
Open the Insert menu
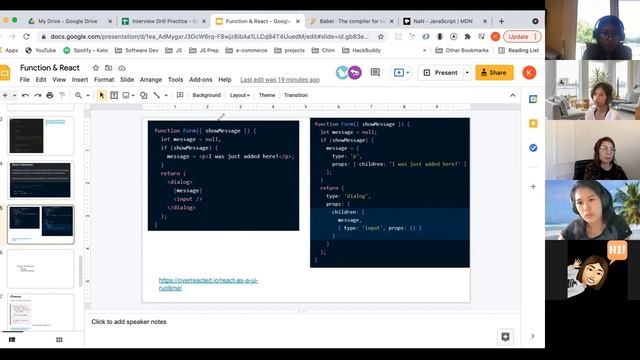point(80,80)
